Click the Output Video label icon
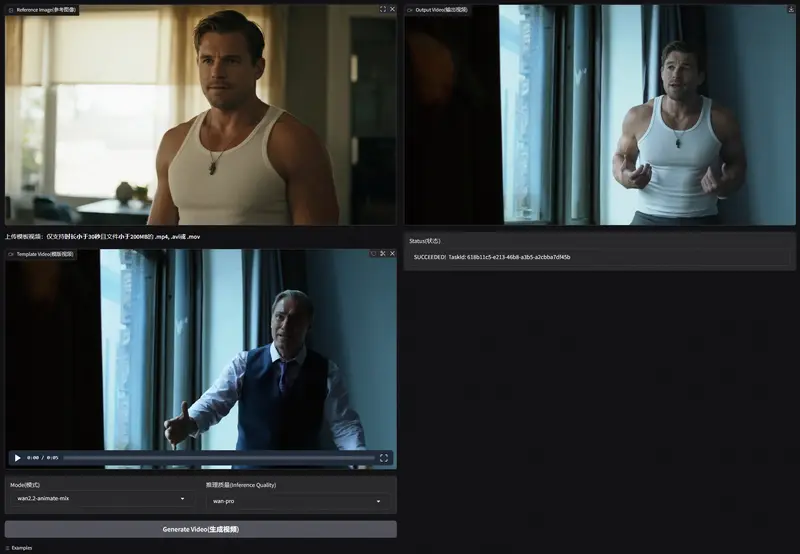 [410, 10]
